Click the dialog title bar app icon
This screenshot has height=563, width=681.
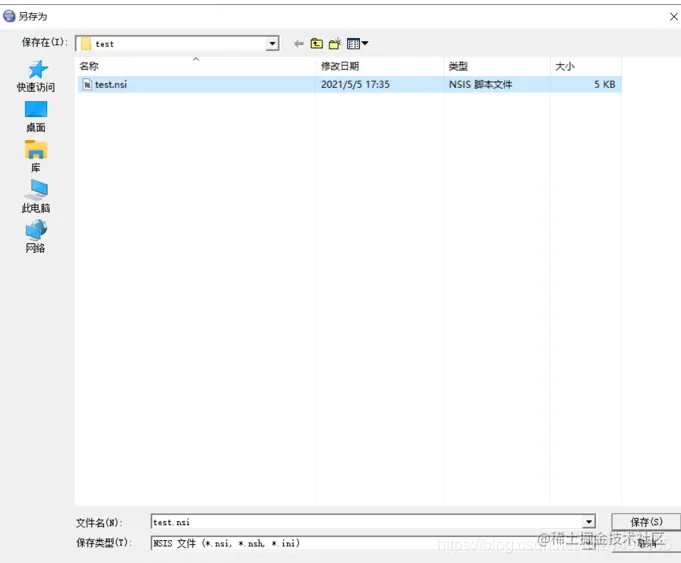pyautogui.click(x=9, y=16)
